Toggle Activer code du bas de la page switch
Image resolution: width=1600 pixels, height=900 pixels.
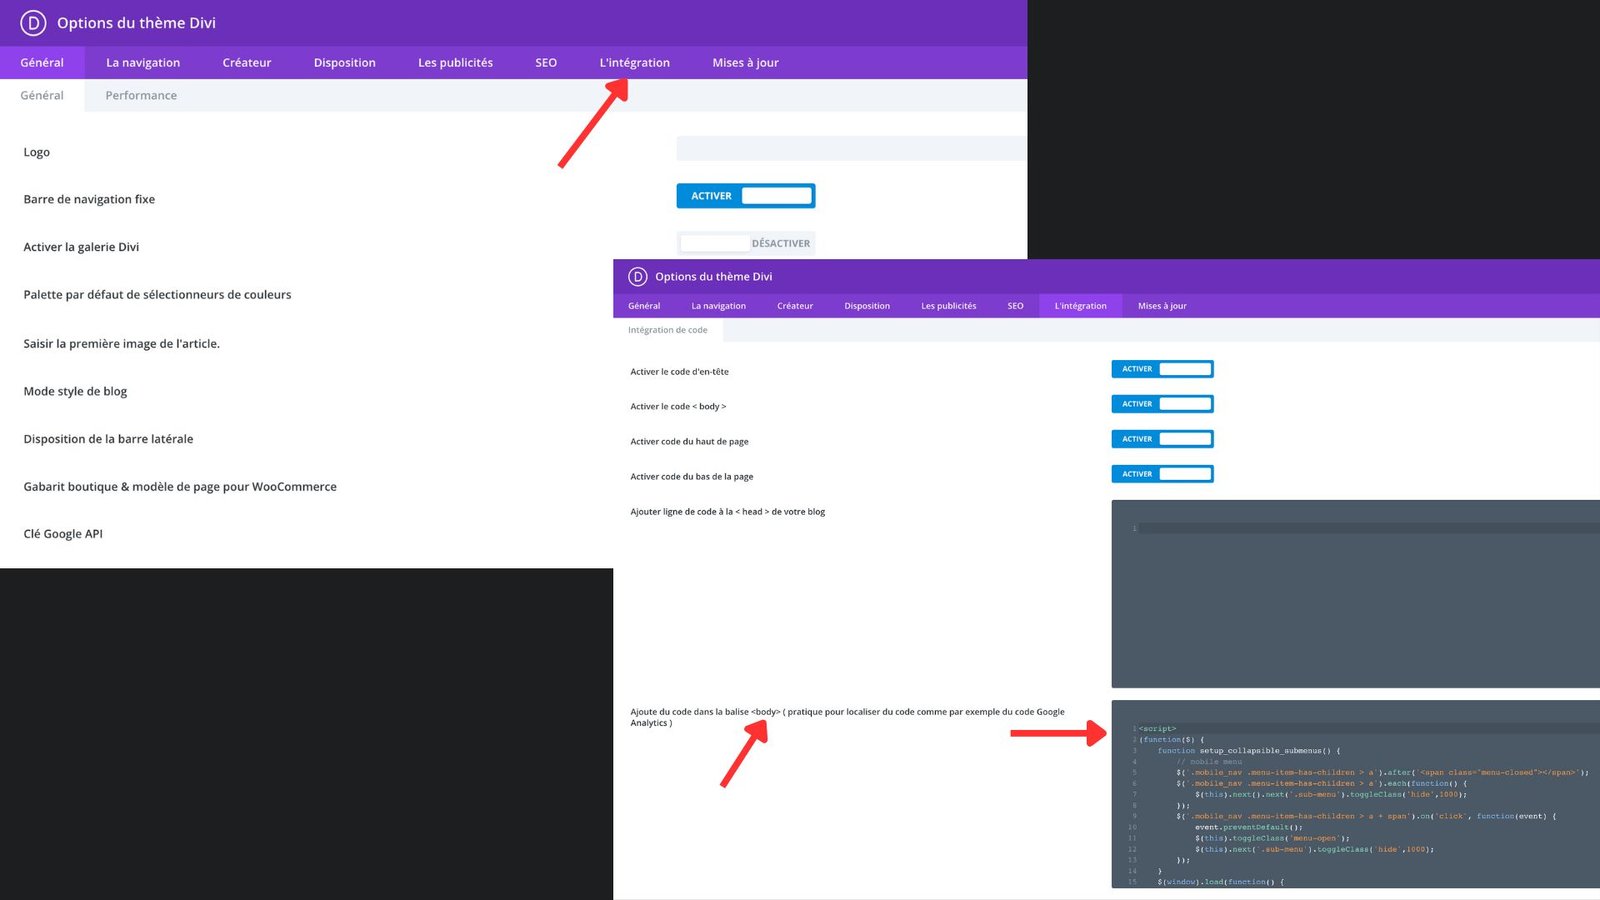1162,474
